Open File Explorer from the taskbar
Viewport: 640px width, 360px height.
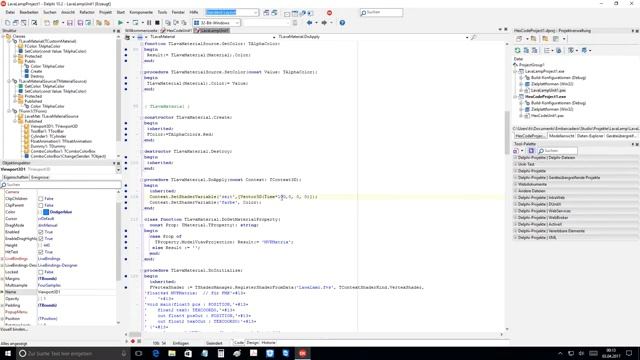172,353
